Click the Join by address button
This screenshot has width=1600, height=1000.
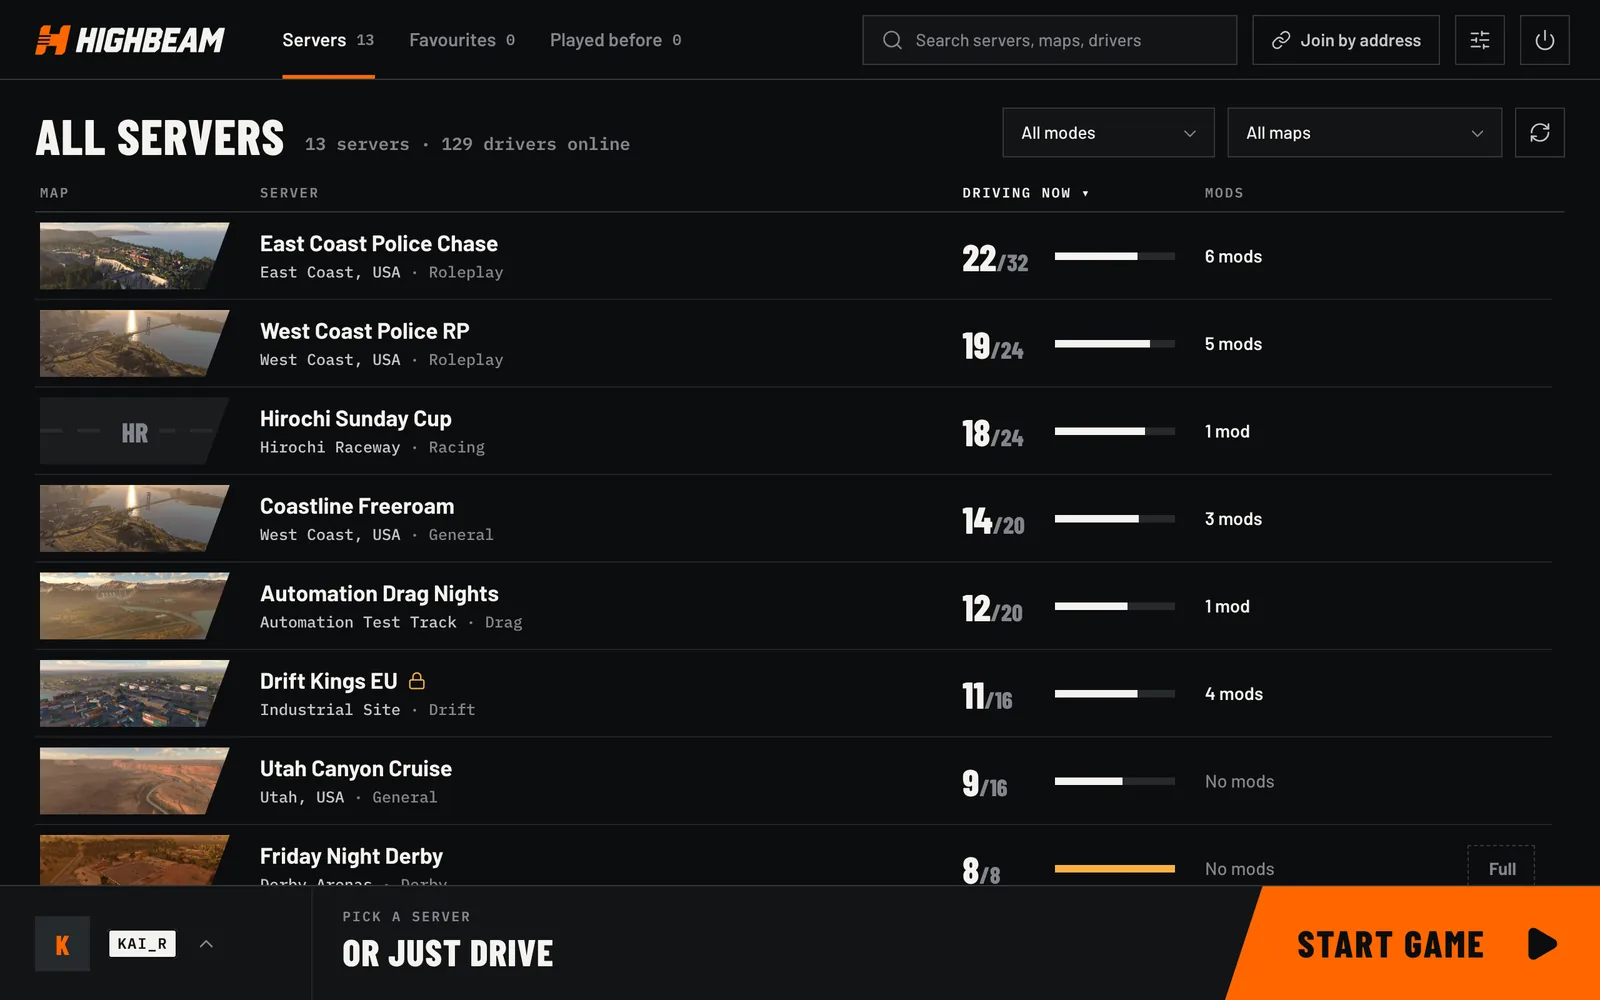(1345, 40)
